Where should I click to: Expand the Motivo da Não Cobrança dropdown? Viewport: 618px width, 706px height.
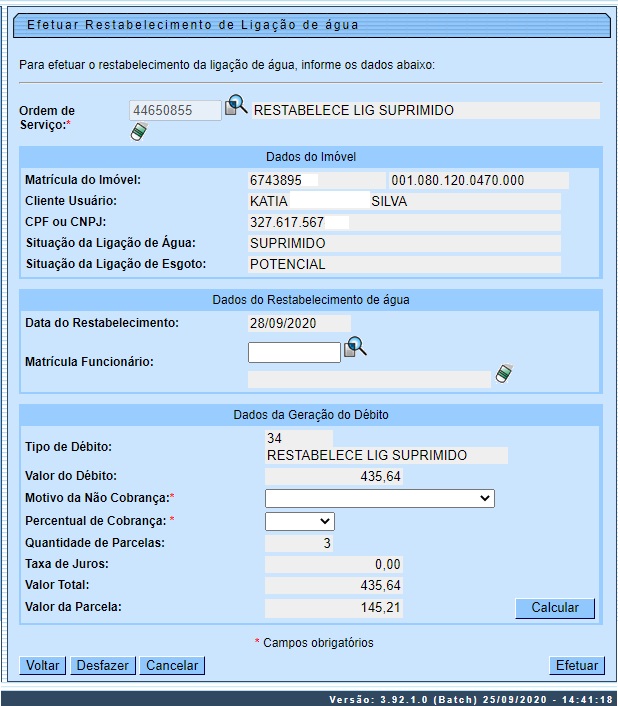(x=379, y=498)
